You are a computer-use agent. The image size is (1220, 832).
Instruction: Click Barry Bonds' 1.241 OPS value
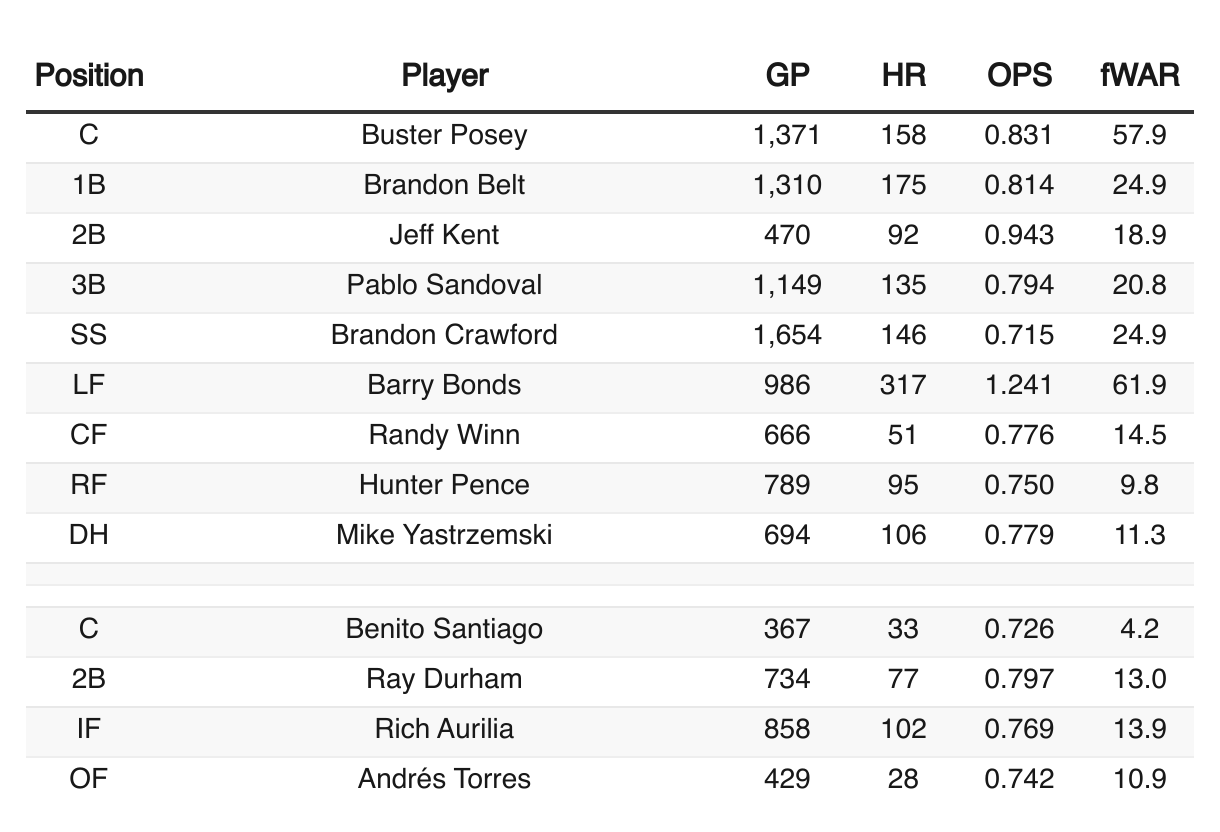[x=1019, y=385]
